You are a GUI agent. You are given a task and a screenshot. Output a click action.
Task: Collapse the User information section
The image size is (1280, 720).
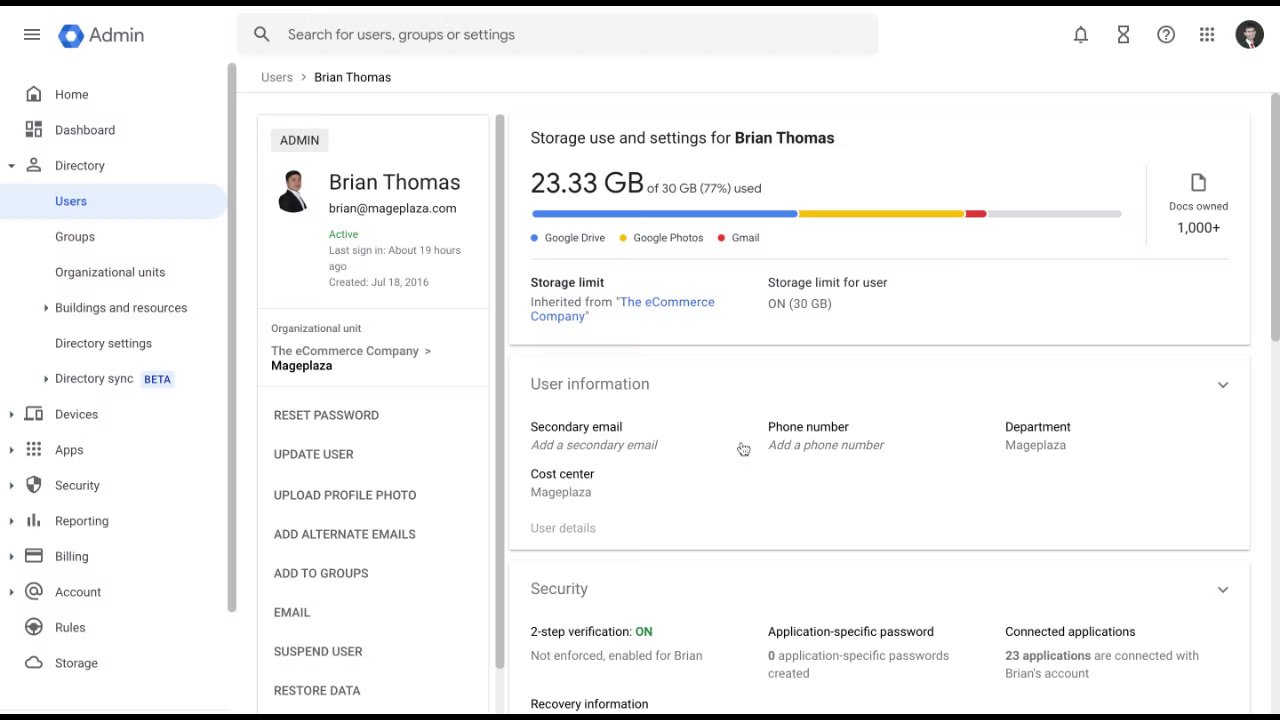coord(1222,385)
